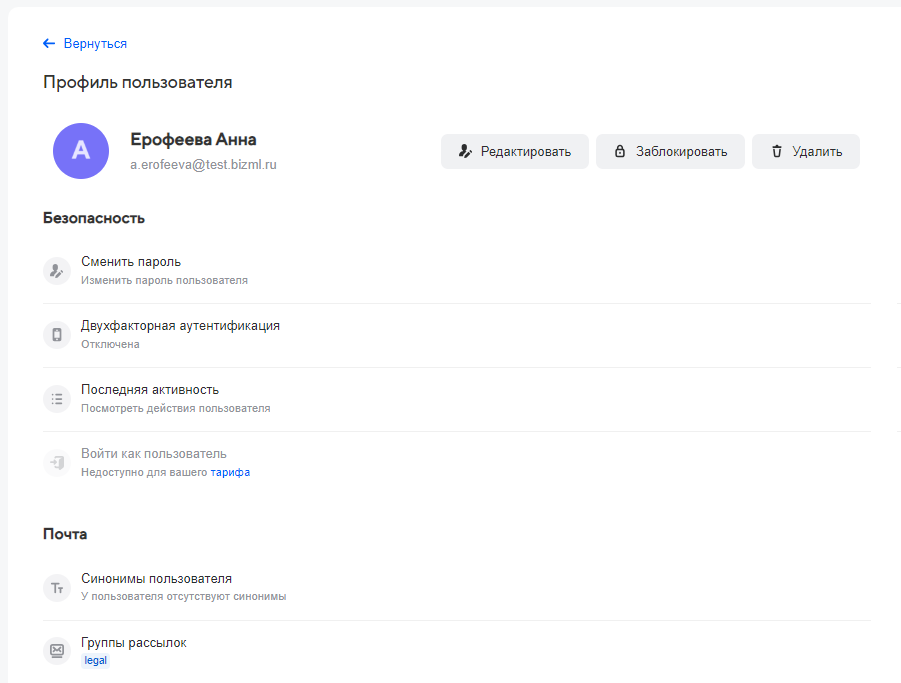Click the last activity list icon

click(x=57, y=399)
